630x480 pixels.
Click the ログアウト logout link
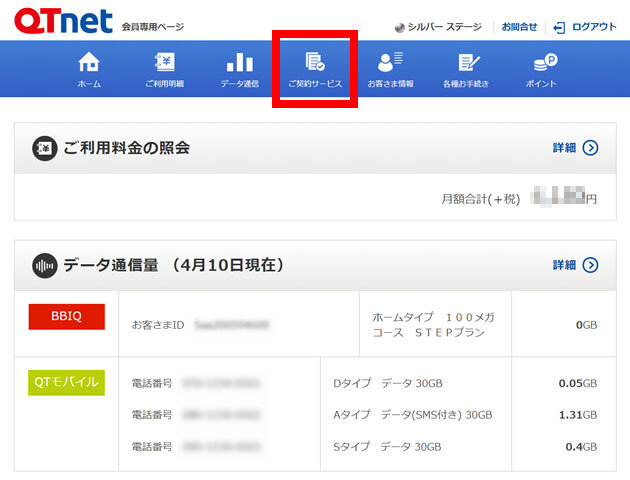585,27
